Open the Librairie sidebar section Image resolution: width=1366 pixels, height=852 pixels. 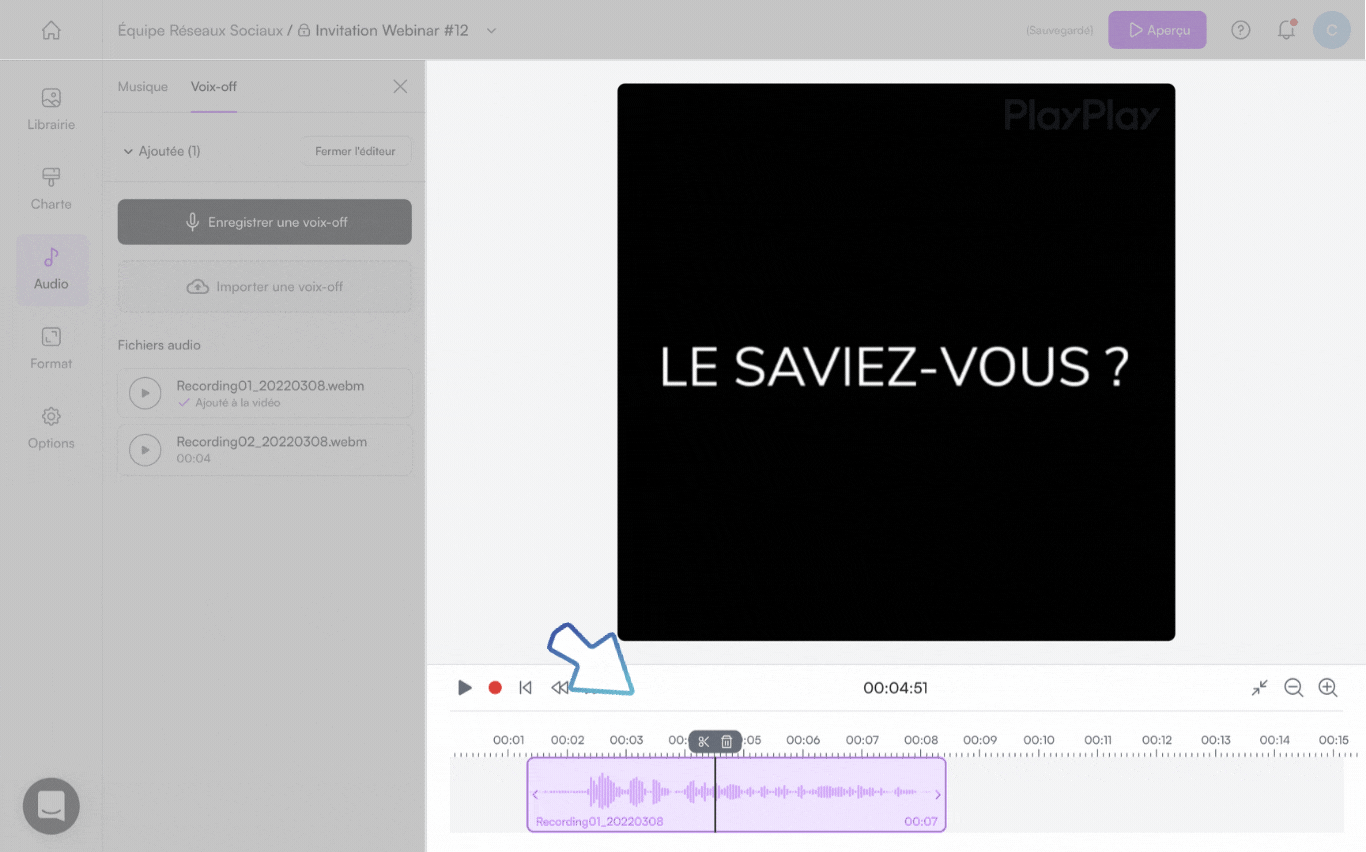tap(51, 110)
